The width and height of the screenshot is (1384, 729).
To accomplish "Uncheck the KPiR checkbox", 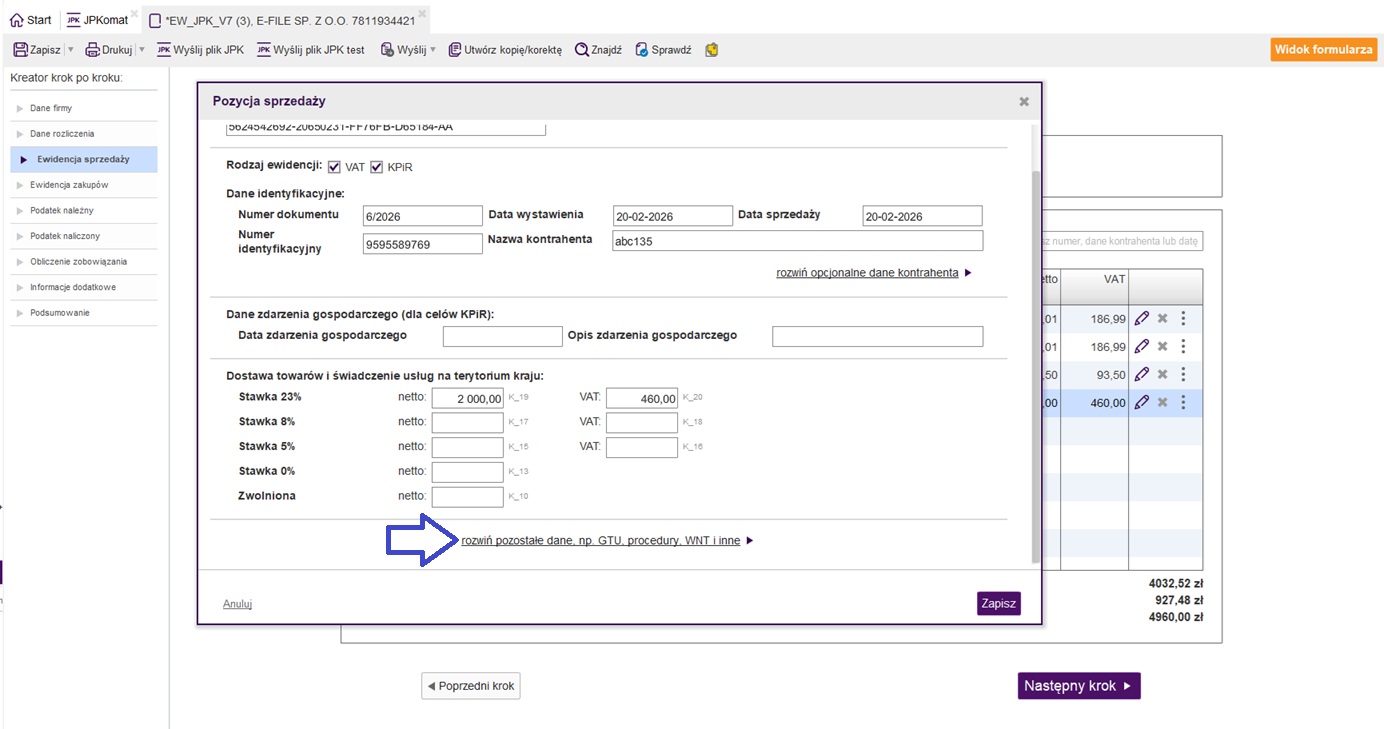I will 377,167.
